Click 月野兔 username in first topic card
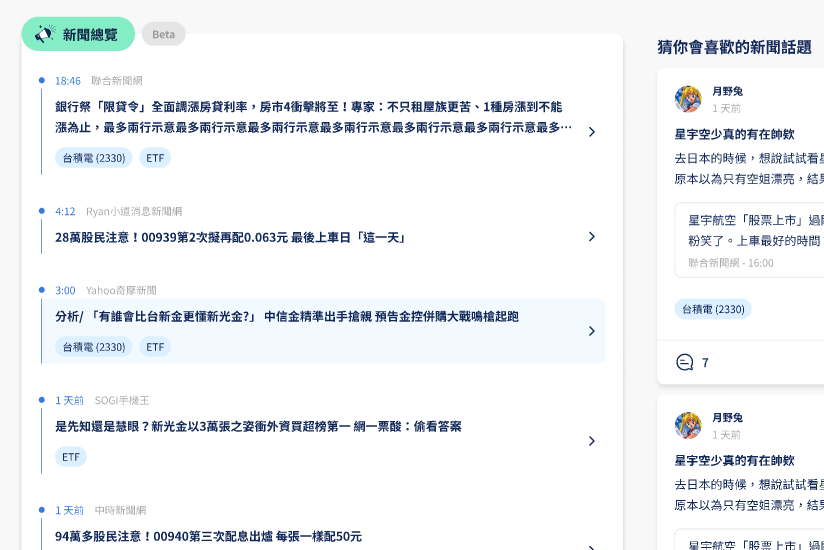Image resolution: width=824 pixels, height=550 pixels. [x=727, y=91]
